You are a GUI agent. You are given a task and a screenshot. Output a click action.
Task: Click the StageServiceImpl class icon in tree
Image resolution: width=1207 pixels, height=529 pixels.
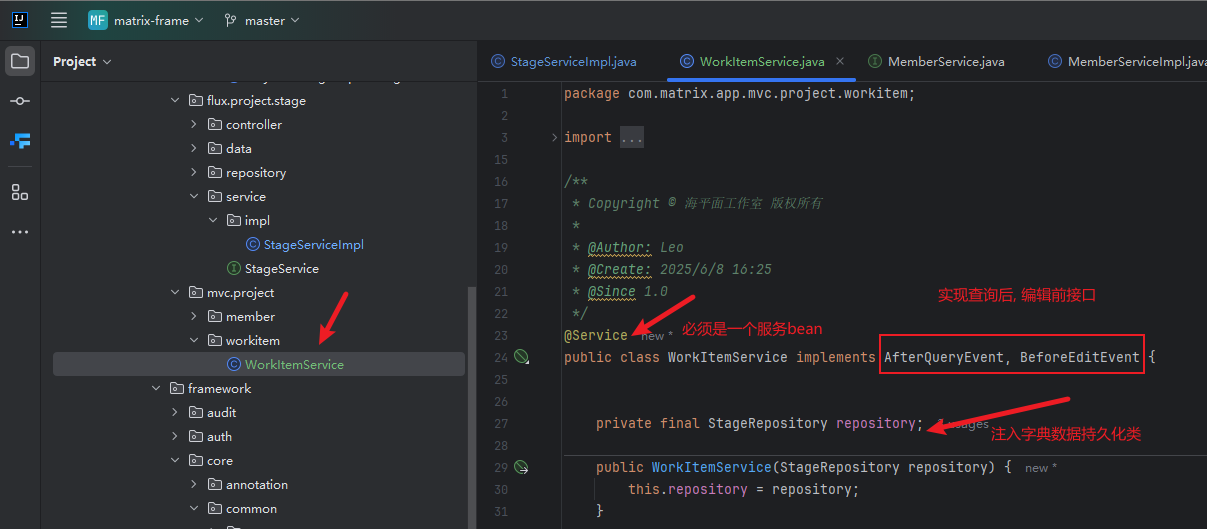pyautogui.click(x=253, y=245)
